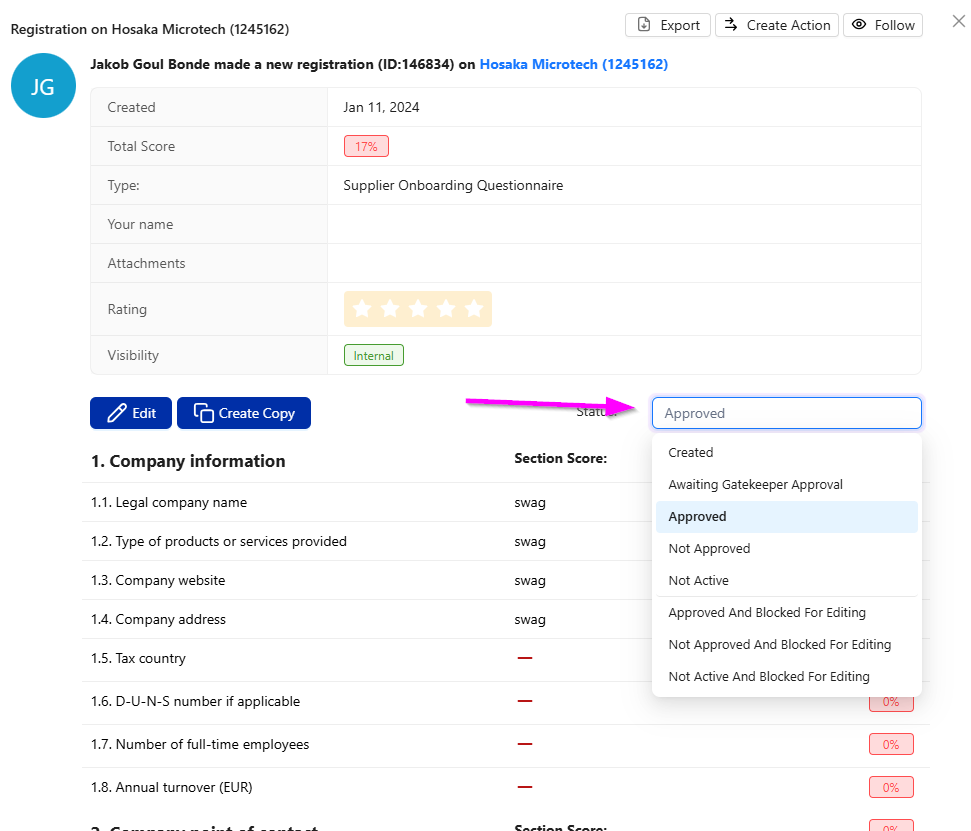971x831 pixels.
Task: Open the Hosaka Microtech (1245162) link
Action: pyautogui.click(x=573, y=64)
